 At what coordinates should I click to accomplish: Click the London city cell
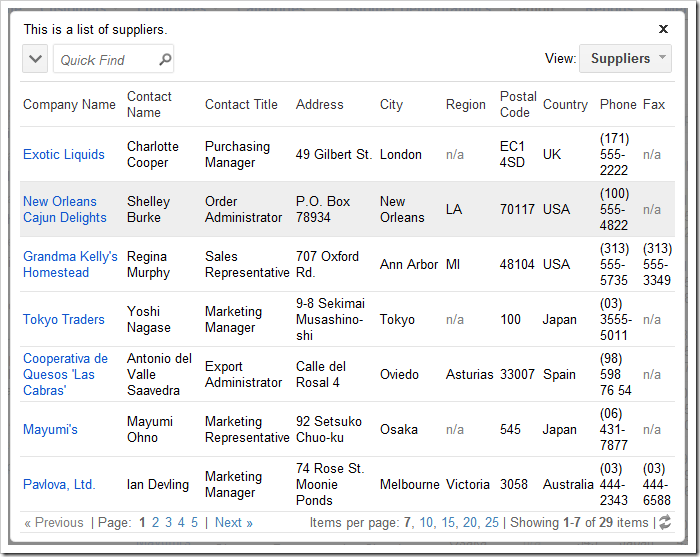pos(400,154)
